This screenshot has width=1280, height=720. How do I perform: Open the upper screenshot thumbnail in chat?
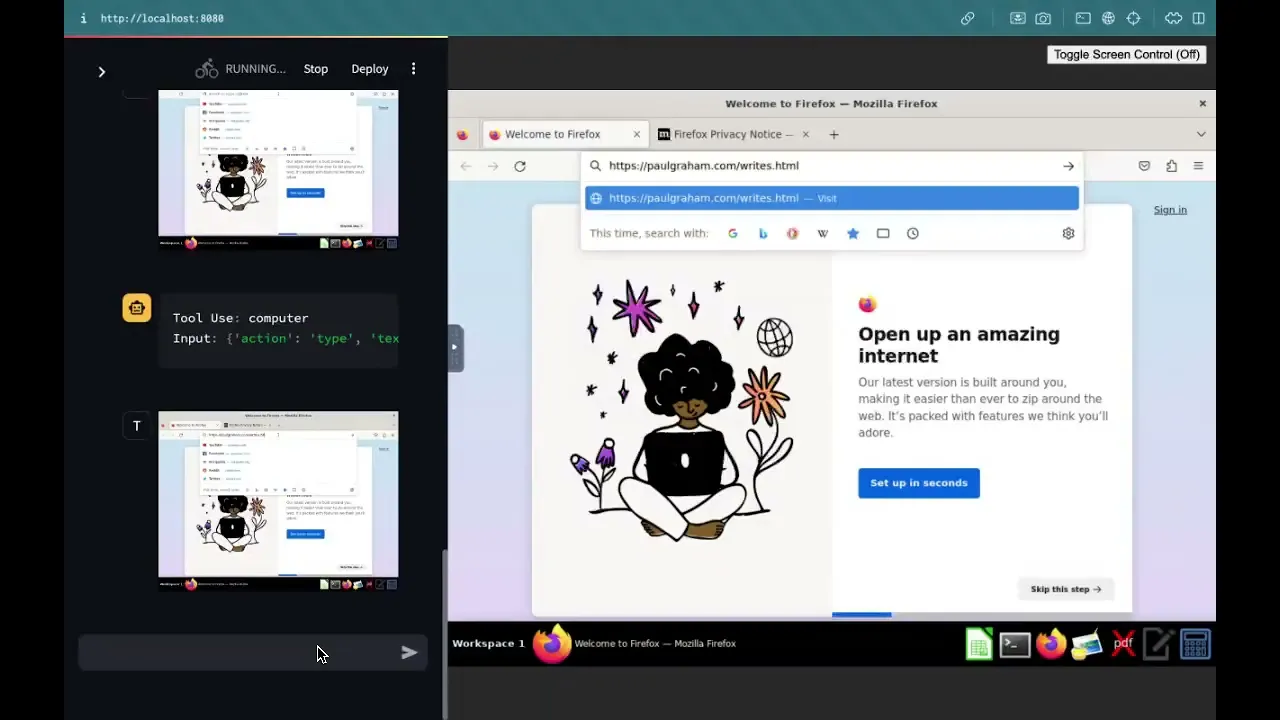tap(278, 169)
